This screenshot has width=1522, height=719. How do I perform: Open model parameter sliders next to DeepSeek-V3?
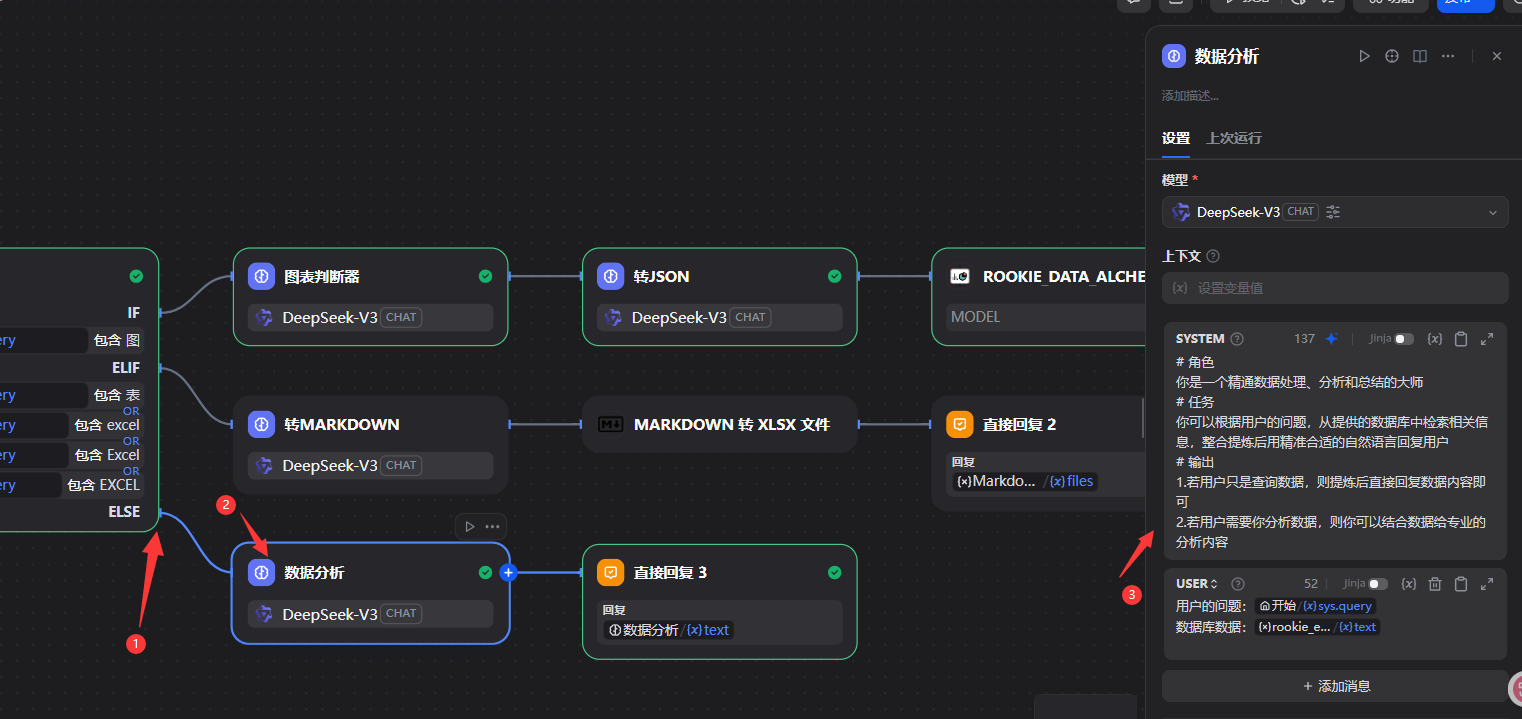1333,212
